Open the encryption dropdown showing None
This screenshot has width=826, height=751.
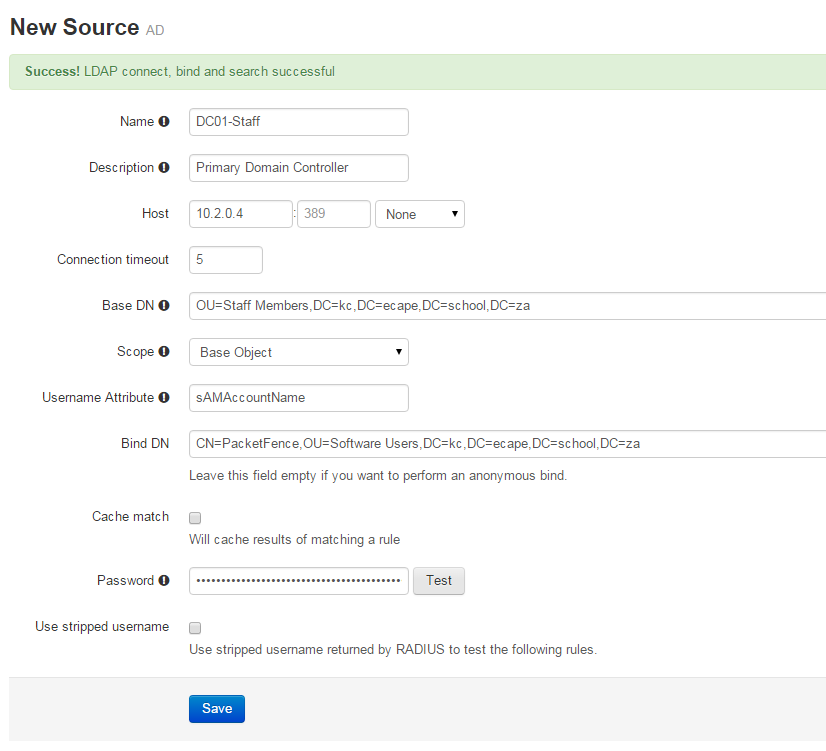click(419, 214)
